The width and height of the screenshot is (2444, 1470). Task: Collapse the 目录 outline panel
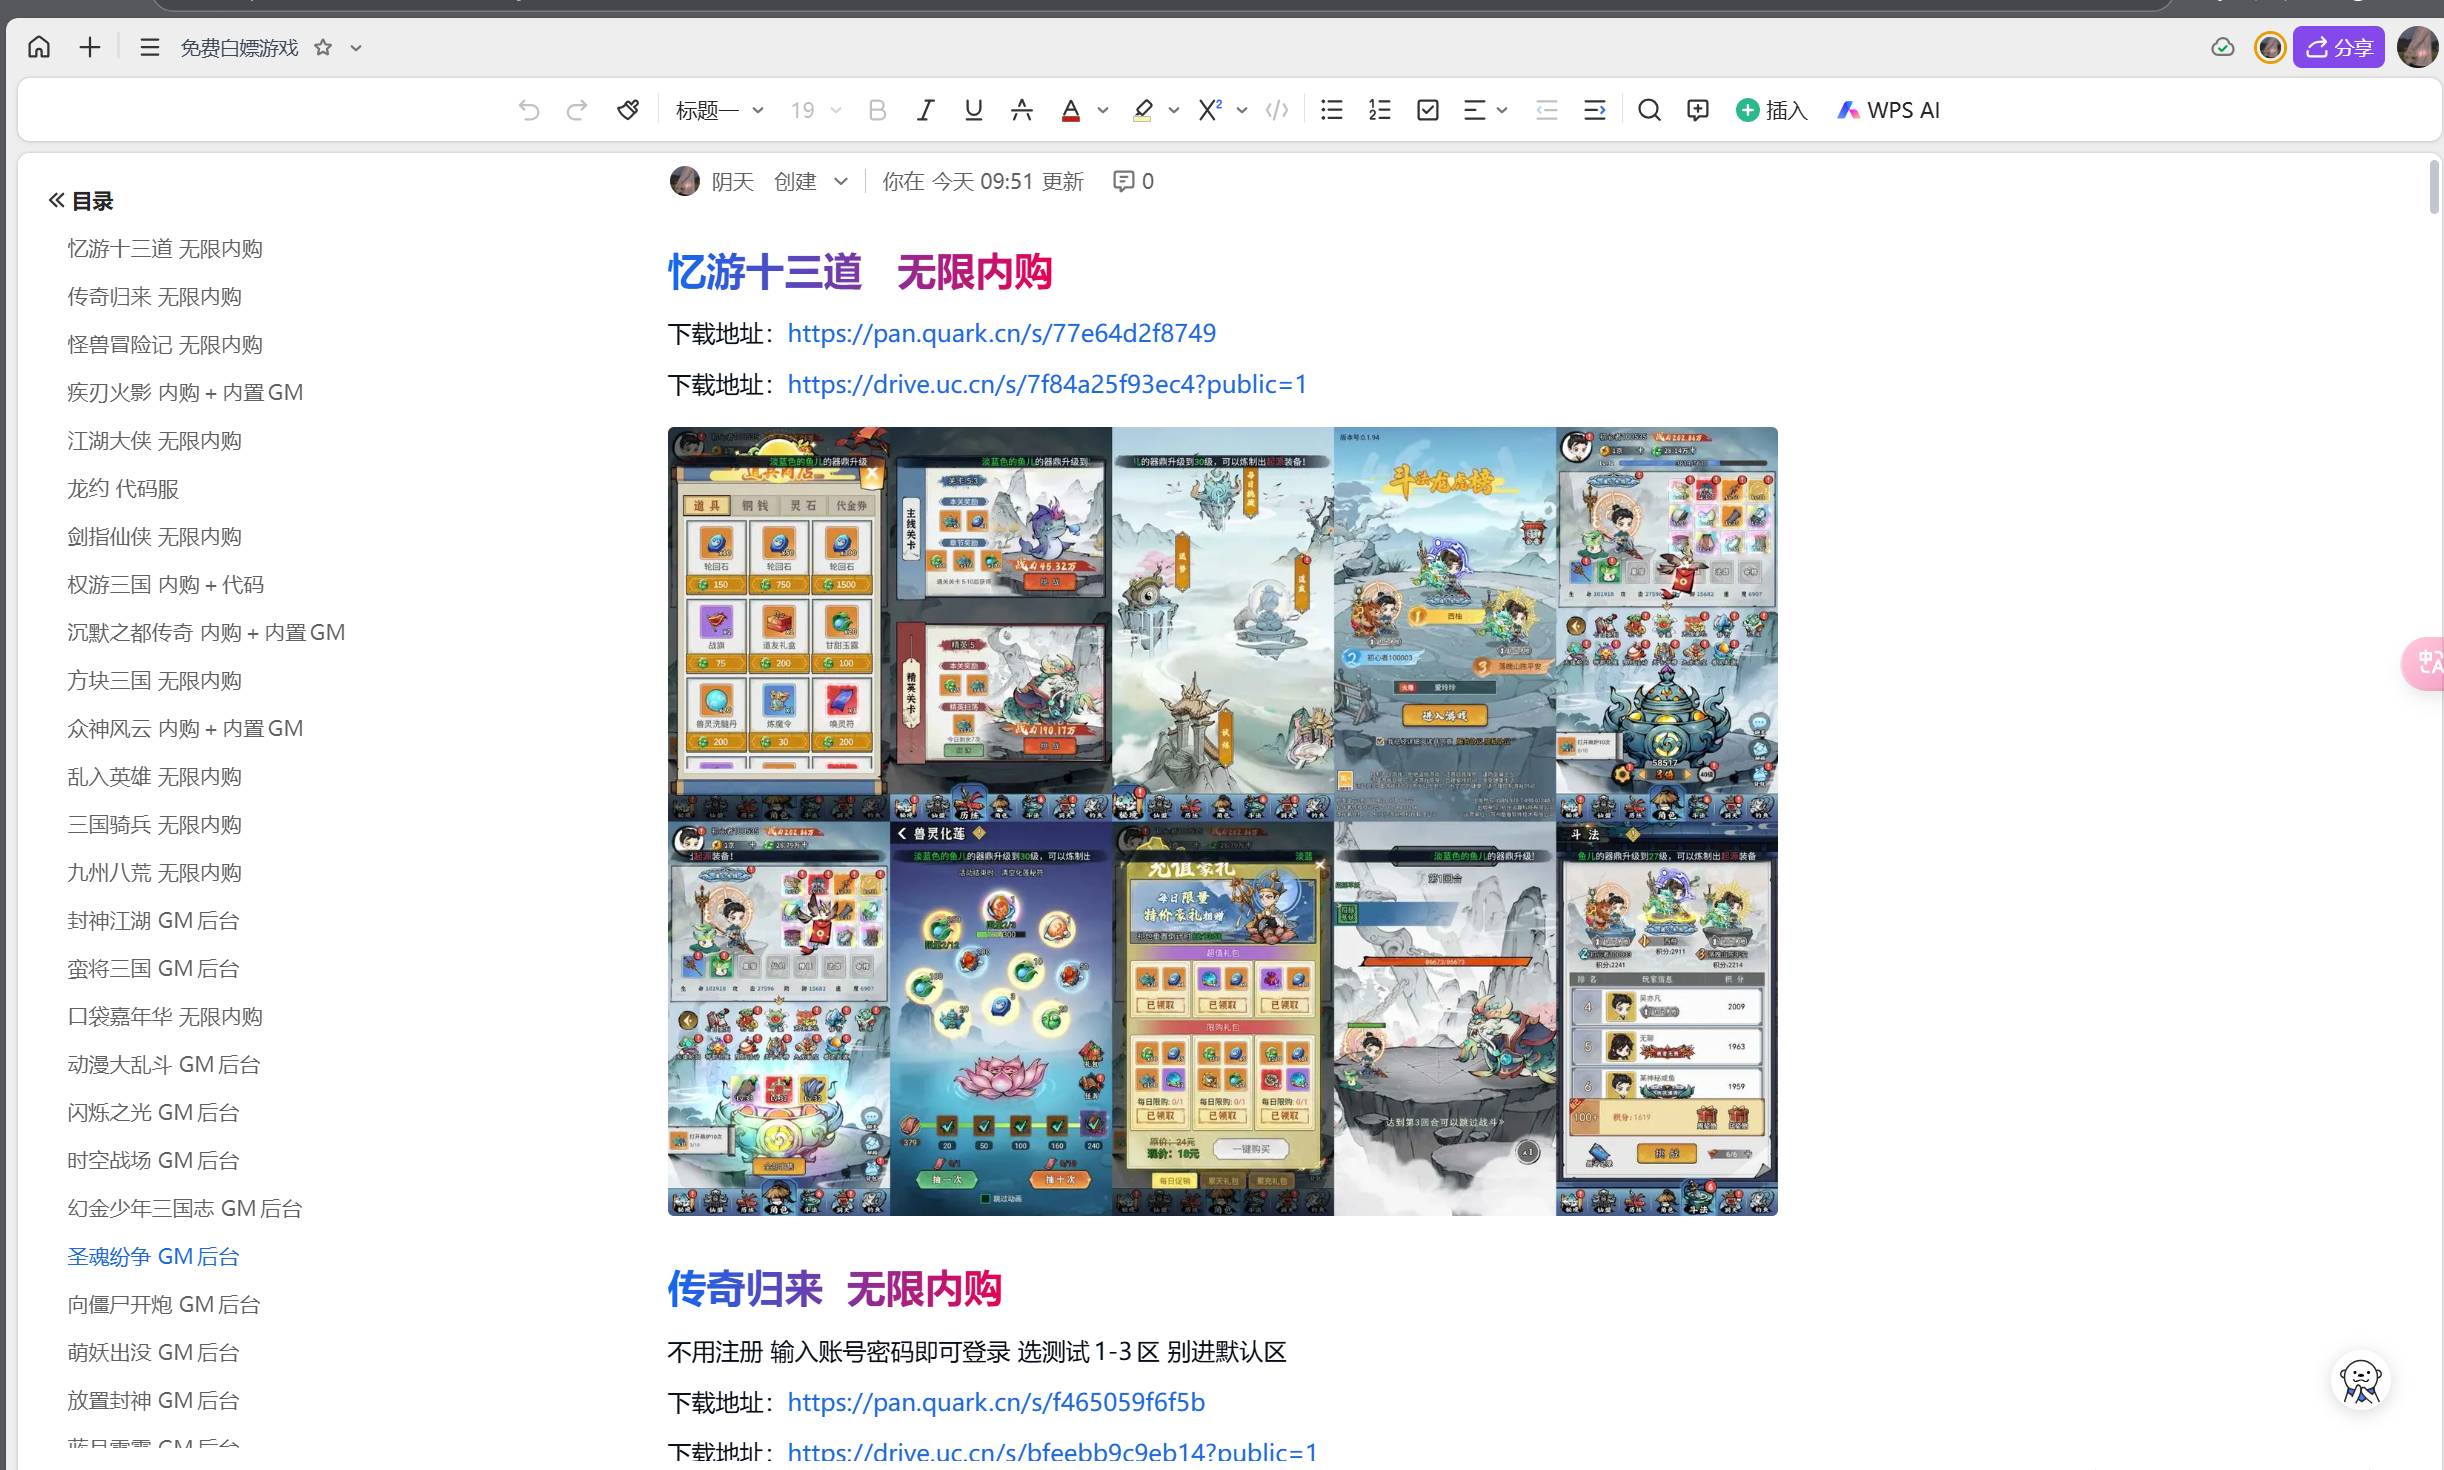click(x=56, y=201)
